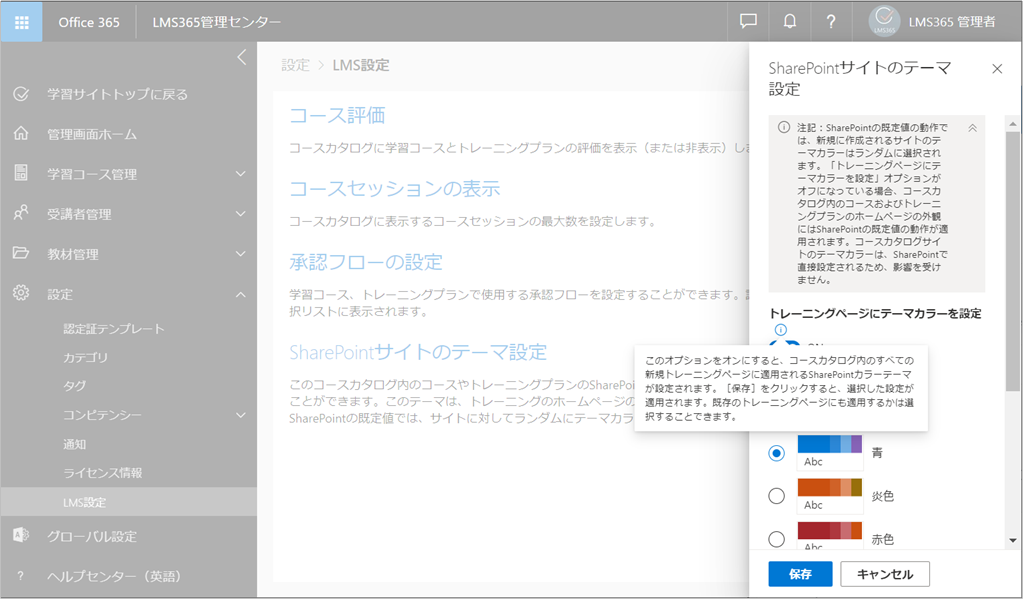Click the 保存 button
This screenshot has width=1023, height=599.
(800, 574)
